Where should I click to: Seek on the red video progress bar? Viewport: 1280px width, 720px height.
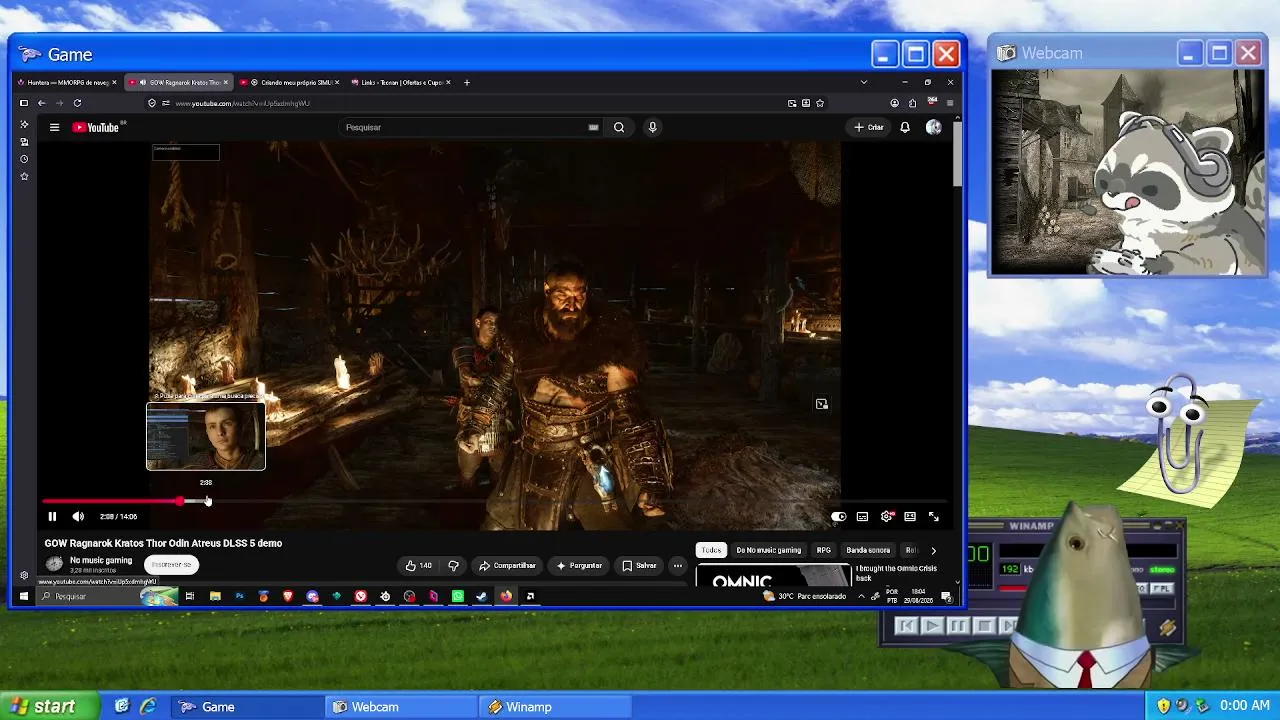[x=495, y=501]
